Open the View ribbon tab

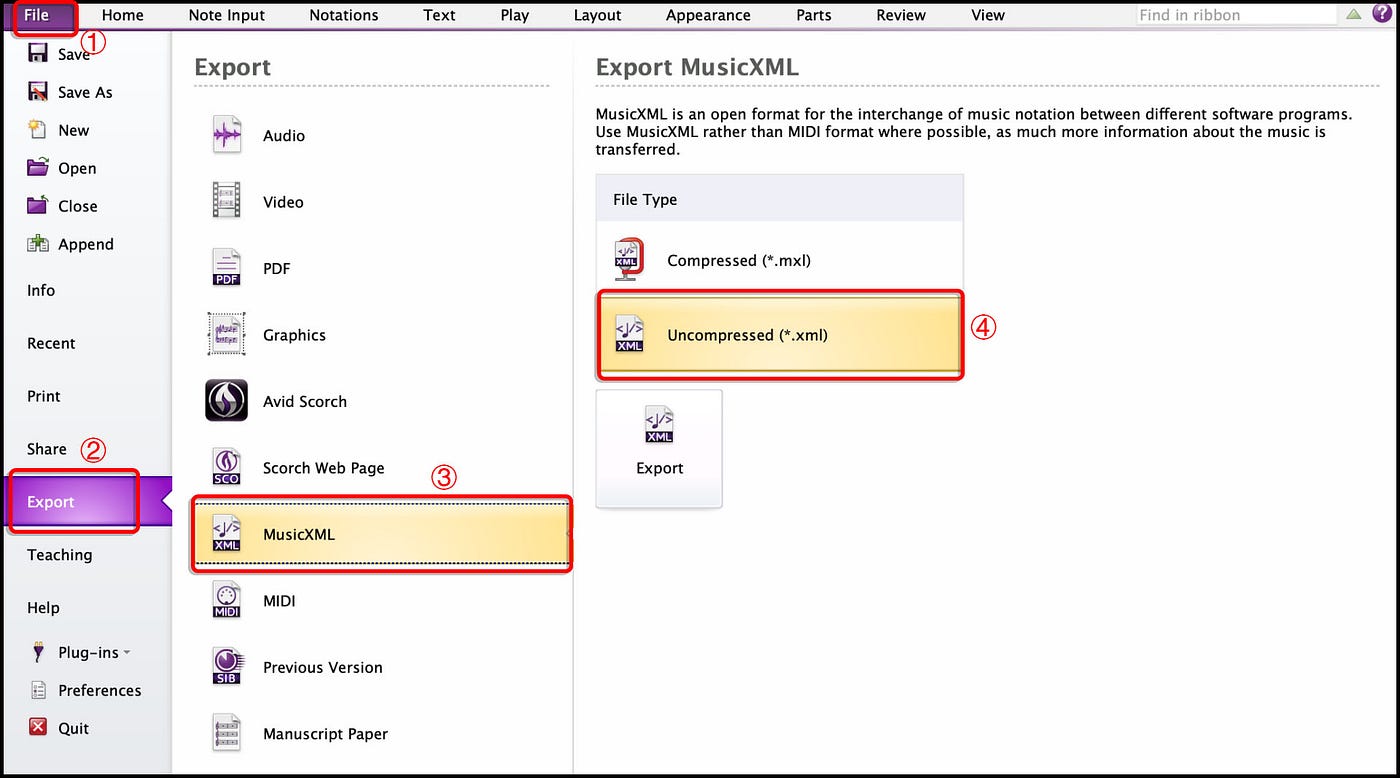pyautogui.click(x=988, y=15)
